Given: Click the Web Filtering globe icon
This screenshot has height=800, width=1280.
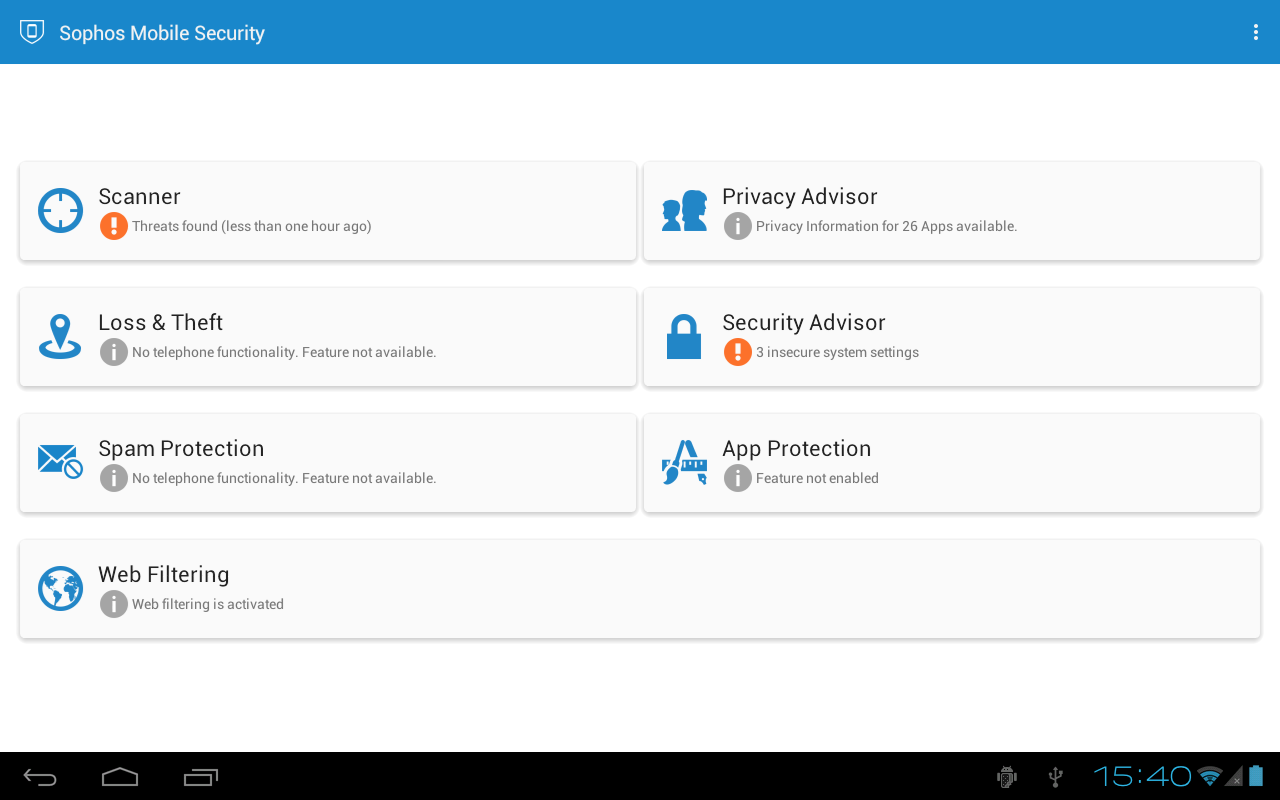Looking at the screenshot, I should coord(60,589).
